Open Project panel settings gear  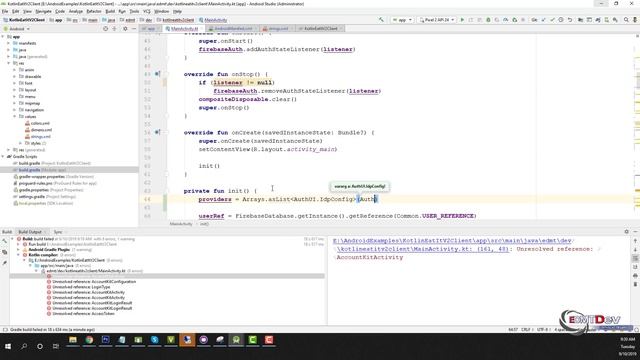[125, 29]
